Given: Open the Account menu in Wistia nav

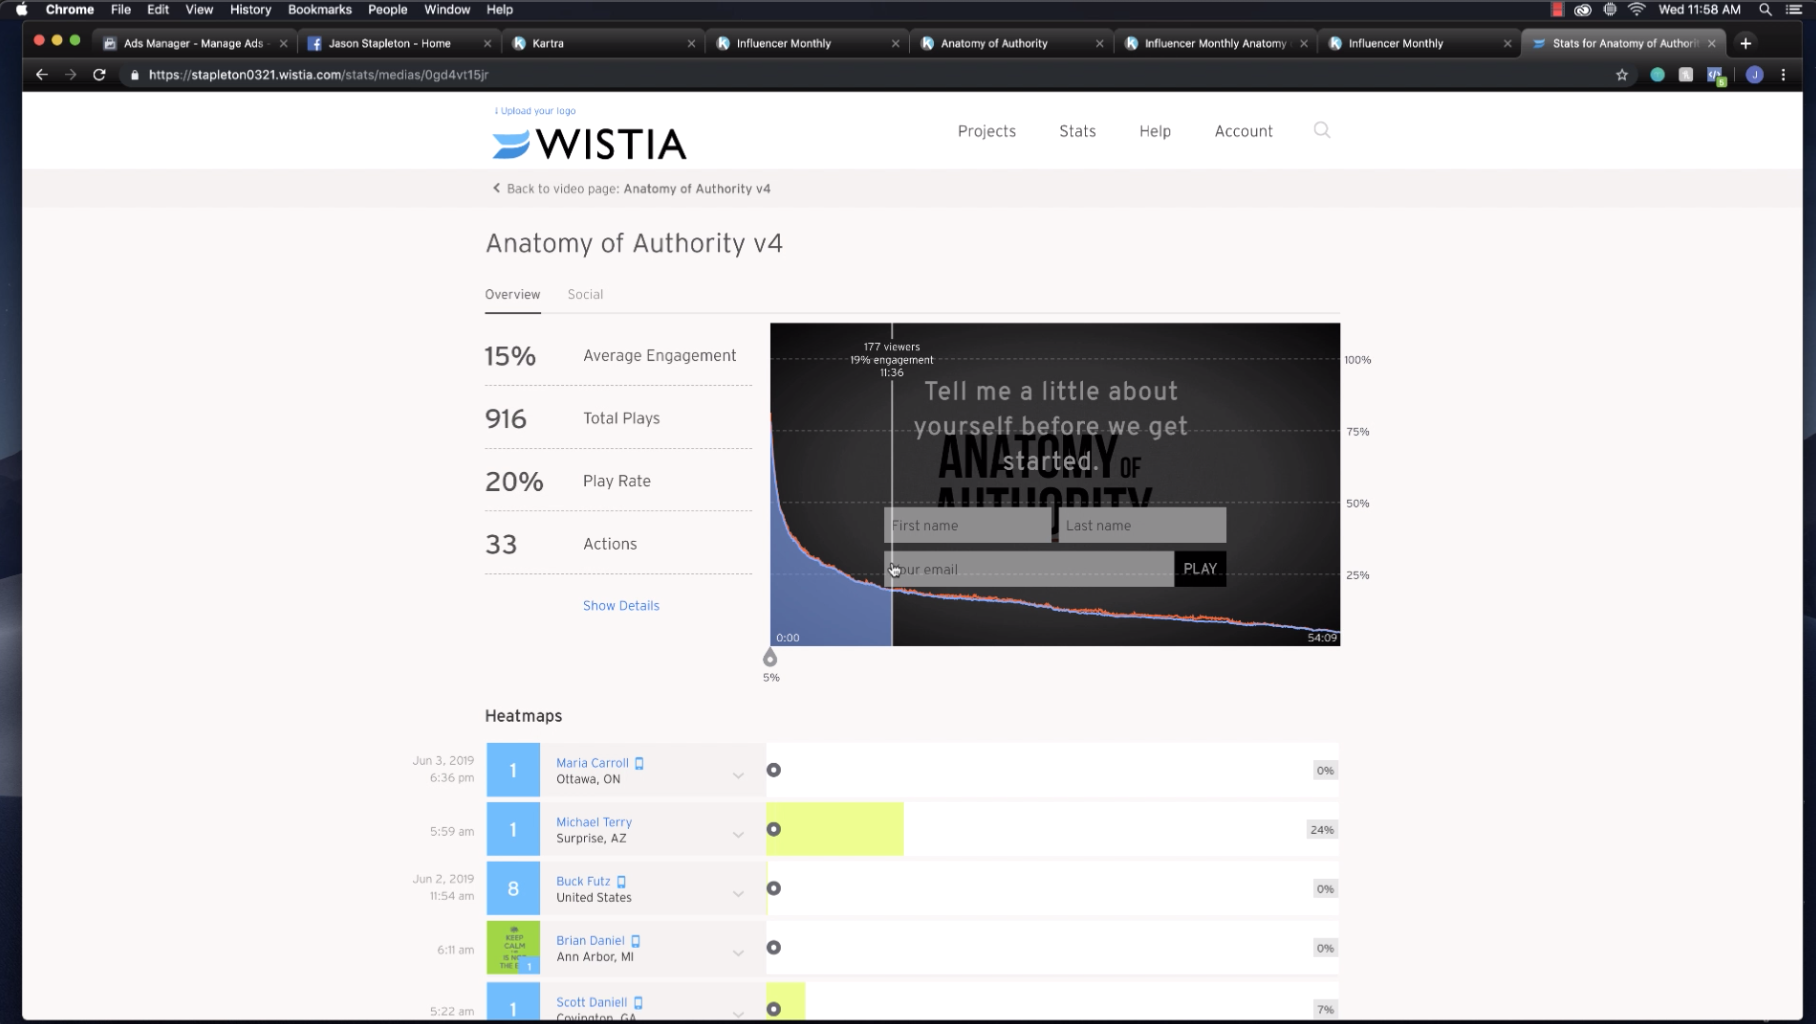Looking at the screenshot, I should pyautogui.click(x=1243, y=131).
